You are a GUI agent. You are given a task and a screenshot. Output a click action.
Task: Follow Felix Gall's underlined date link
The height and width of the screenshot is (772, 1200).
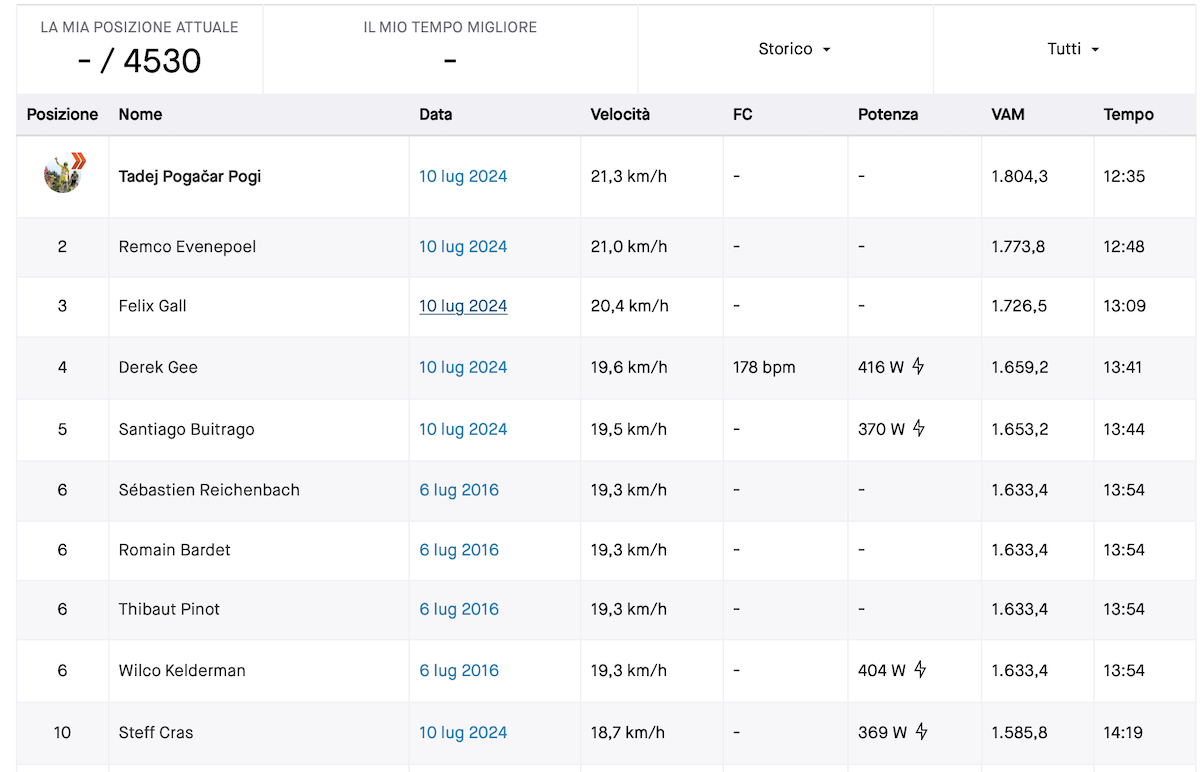tap(463, 306)
